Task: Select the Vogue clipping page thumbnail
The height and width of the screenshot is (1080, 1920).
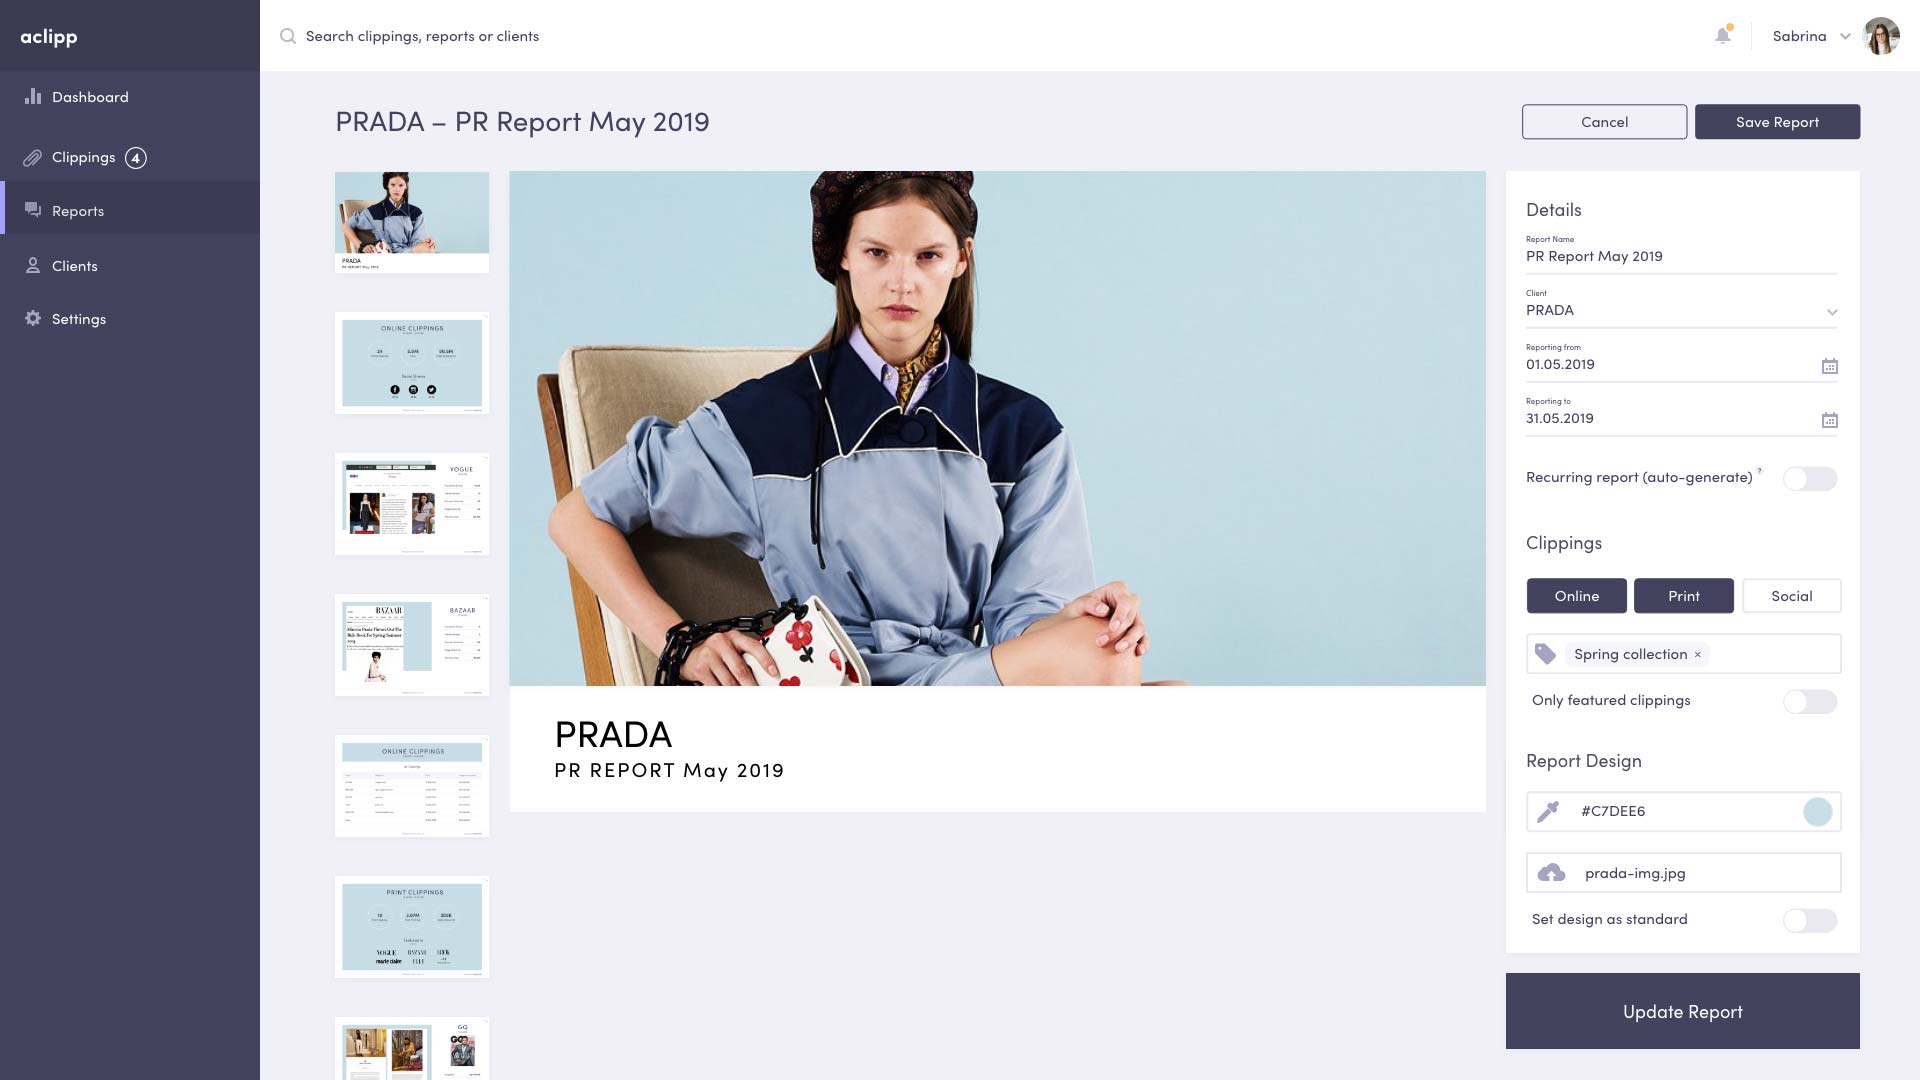Action: click(x=412, y=504)
